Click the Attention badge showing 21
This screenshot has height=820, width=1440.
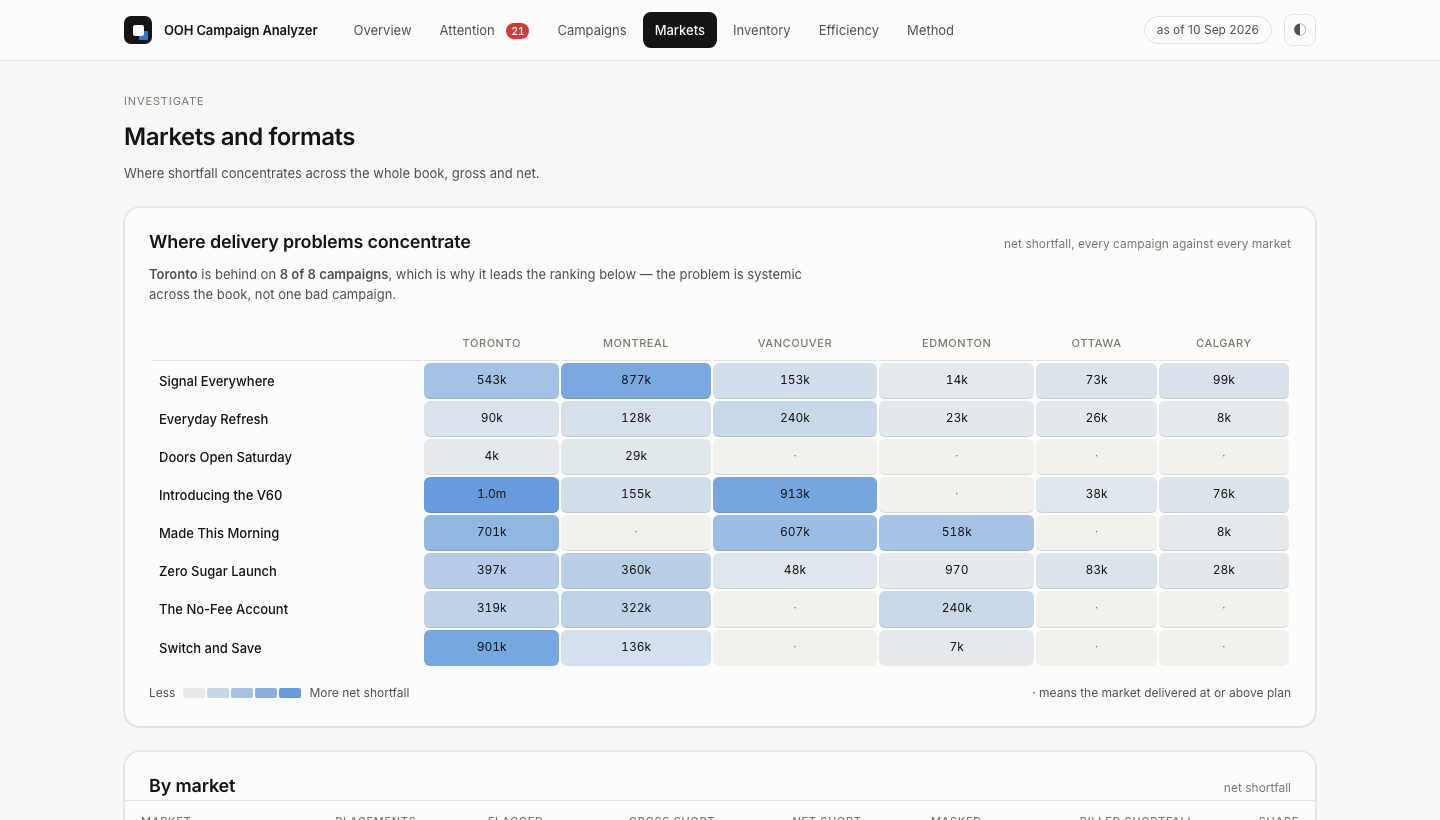(517, 31)
